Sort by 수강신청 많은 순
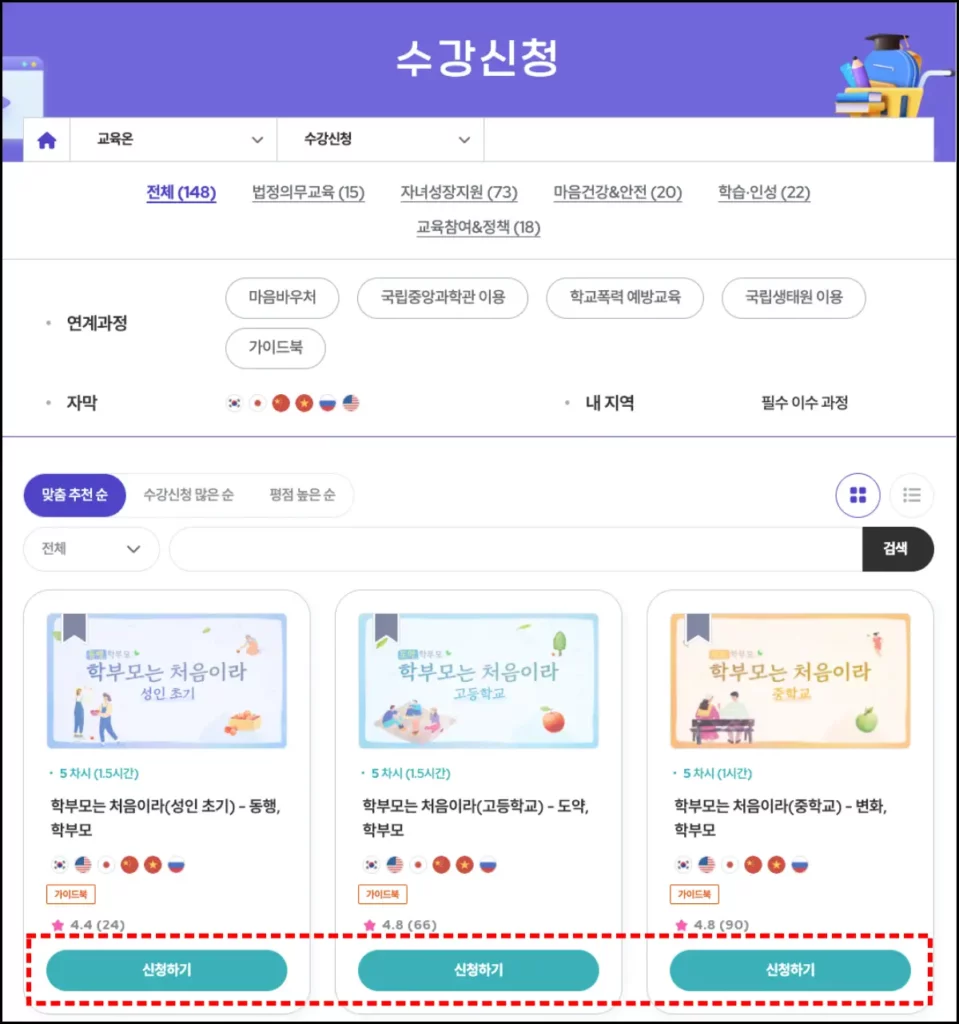Image resolution: width=959 pixels, height=1024 pixels. click(188, 495)
